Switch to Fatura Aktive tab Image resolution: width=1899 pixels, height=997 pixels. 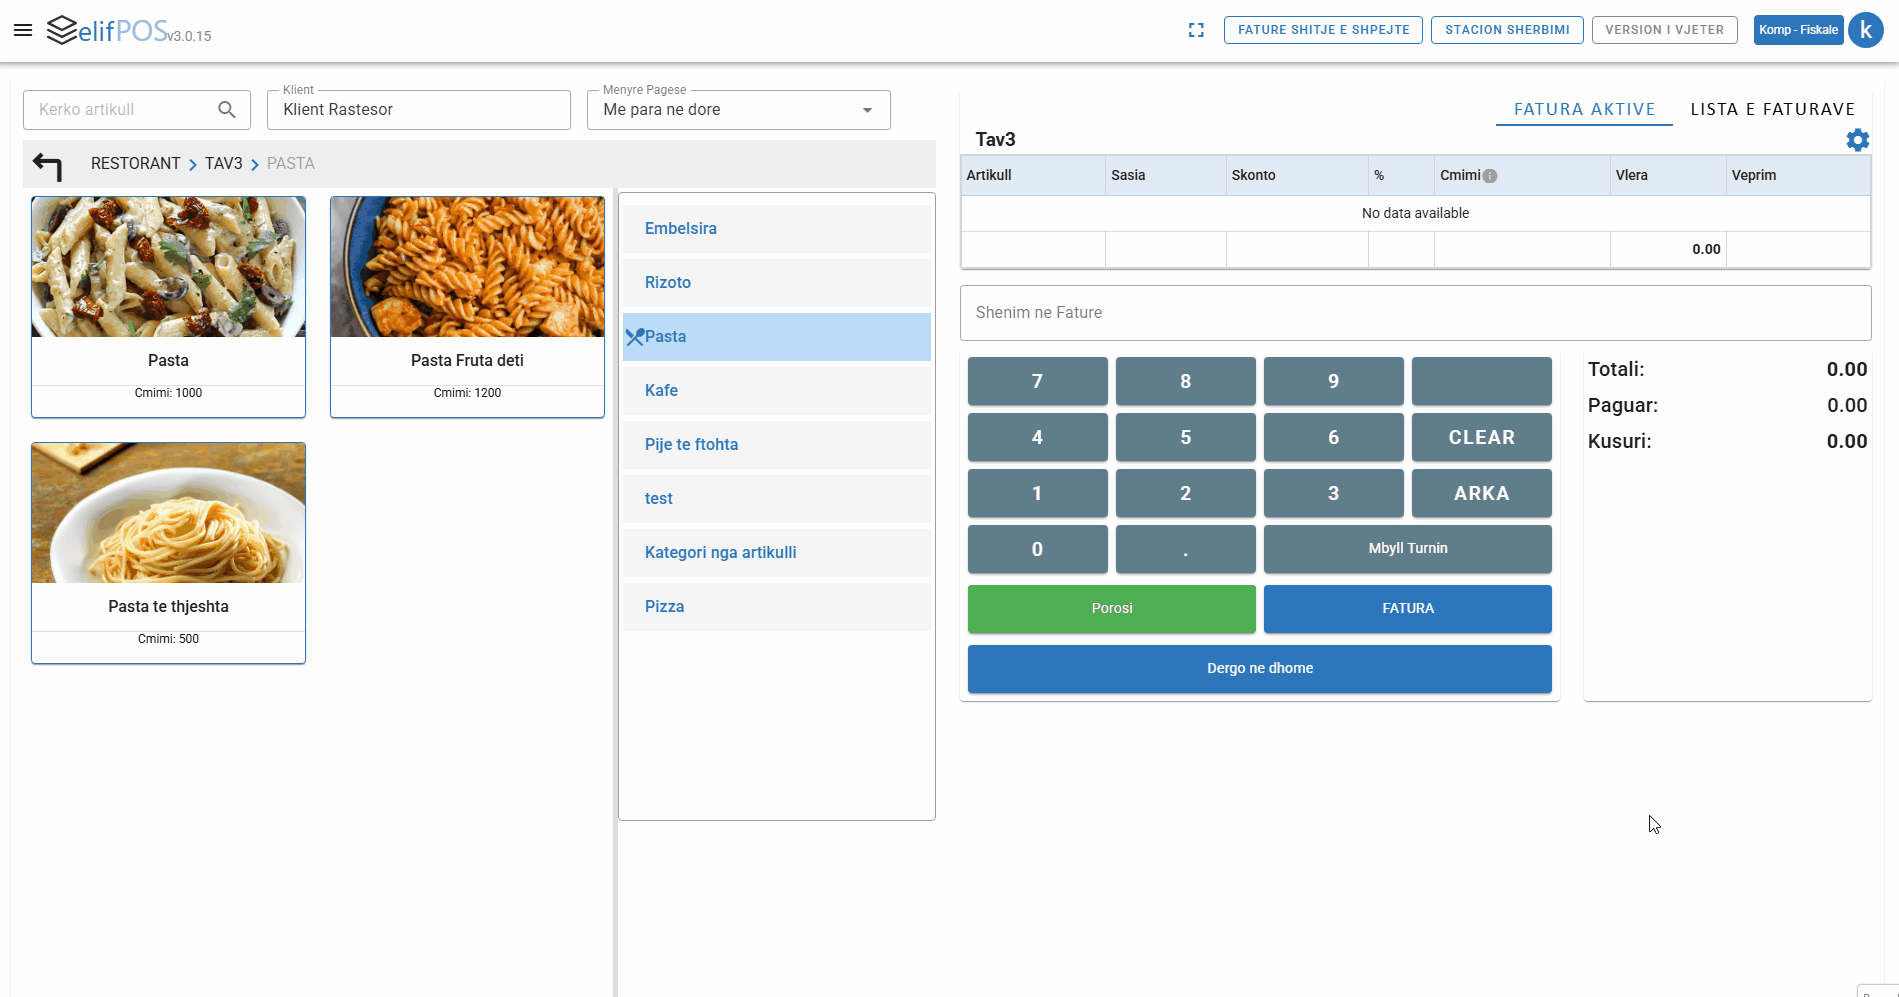[x=1584, y=109]
